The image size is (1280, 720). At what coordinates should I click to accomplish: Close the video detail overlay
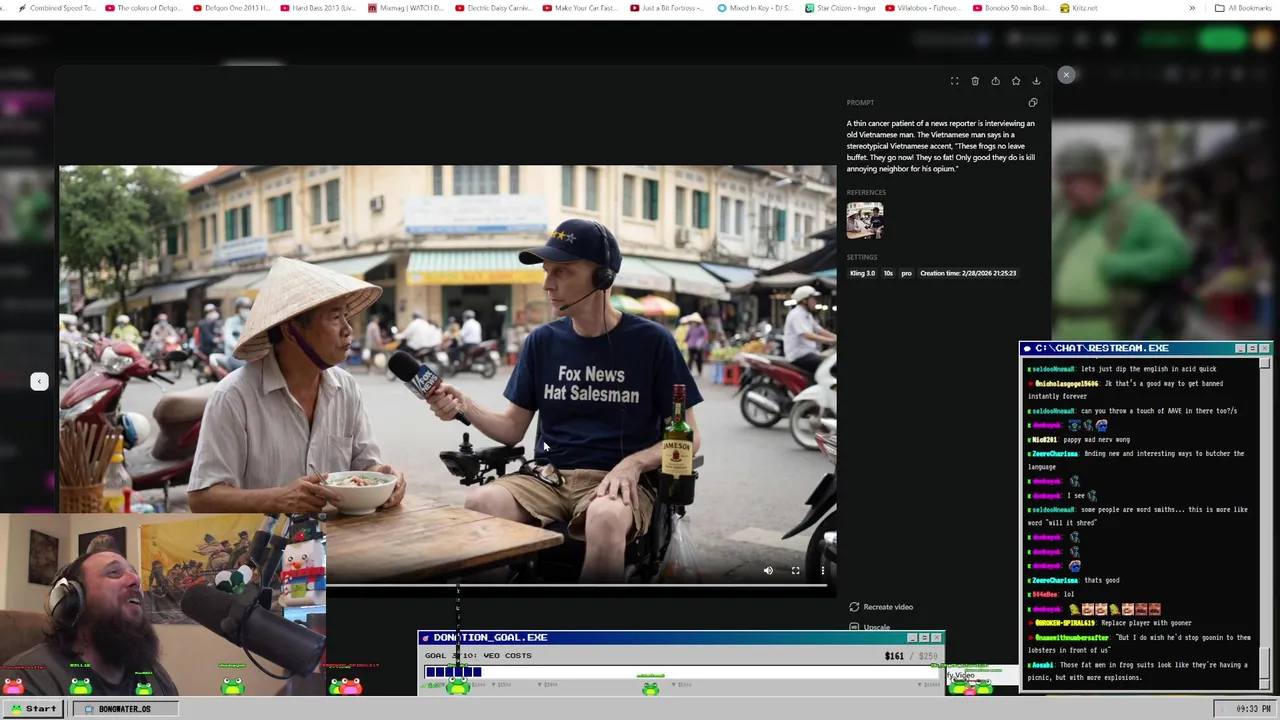pyautogui.click(x=1066, y=75)
